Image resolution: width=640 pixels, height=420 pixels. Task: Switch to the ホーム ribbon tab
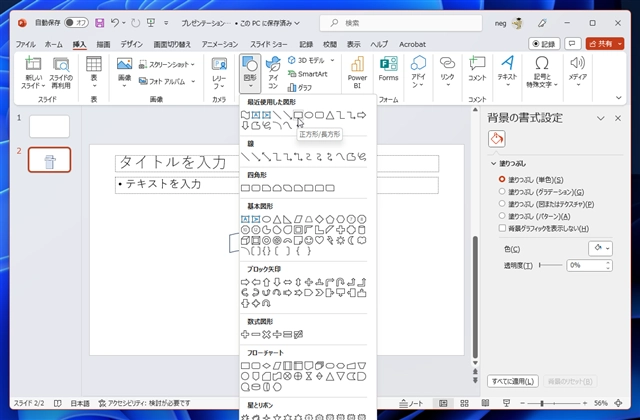point(53,44)
